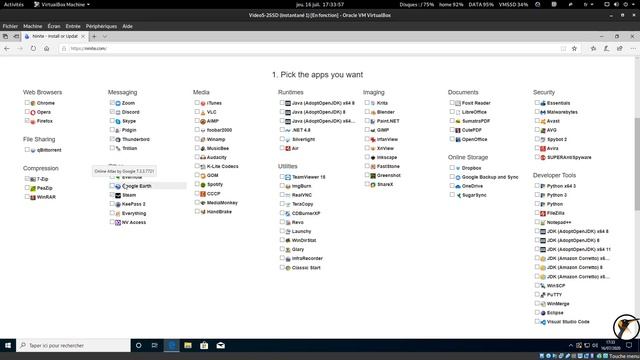The width and height of the screenshot is (640, 360).
Task: Tick the 7-Zip checkbox
Action: tap(27, 179)
